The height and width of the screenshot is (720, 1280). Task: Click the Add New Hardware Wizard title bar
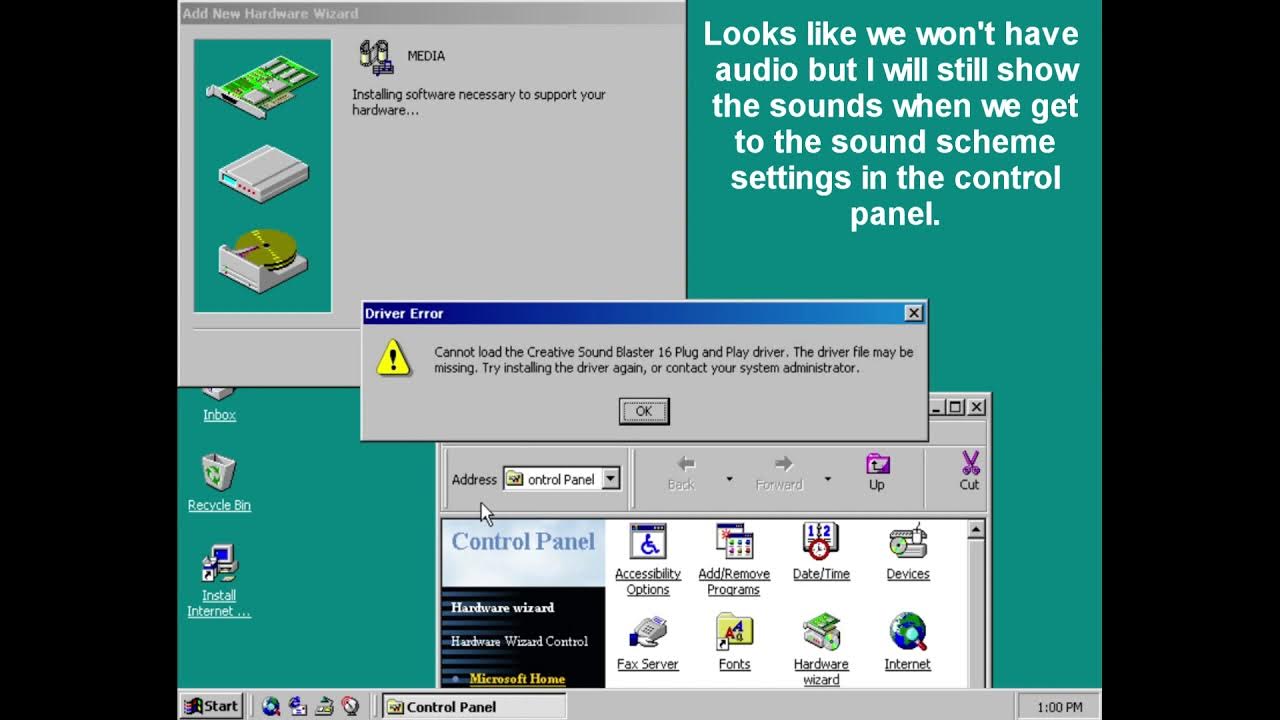pos(432,13)
